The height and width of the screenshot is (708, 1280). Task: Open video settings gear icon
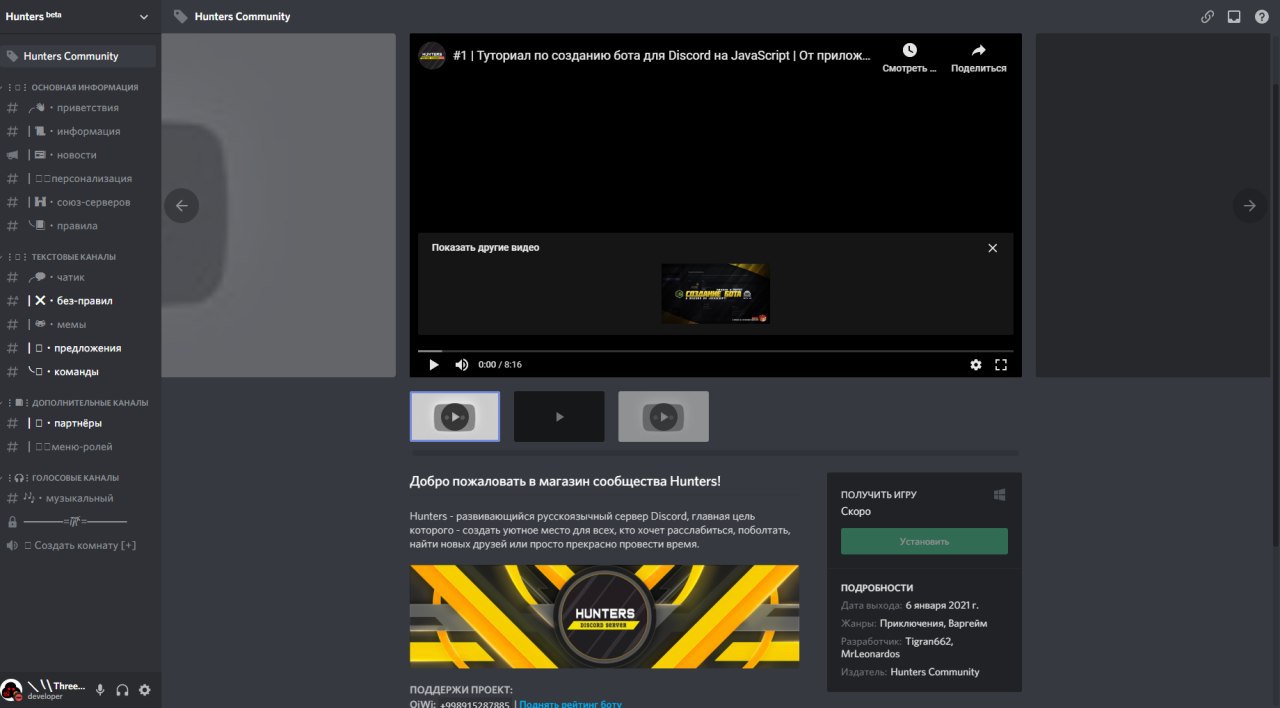pyautogui.click(x=976, y=365)
